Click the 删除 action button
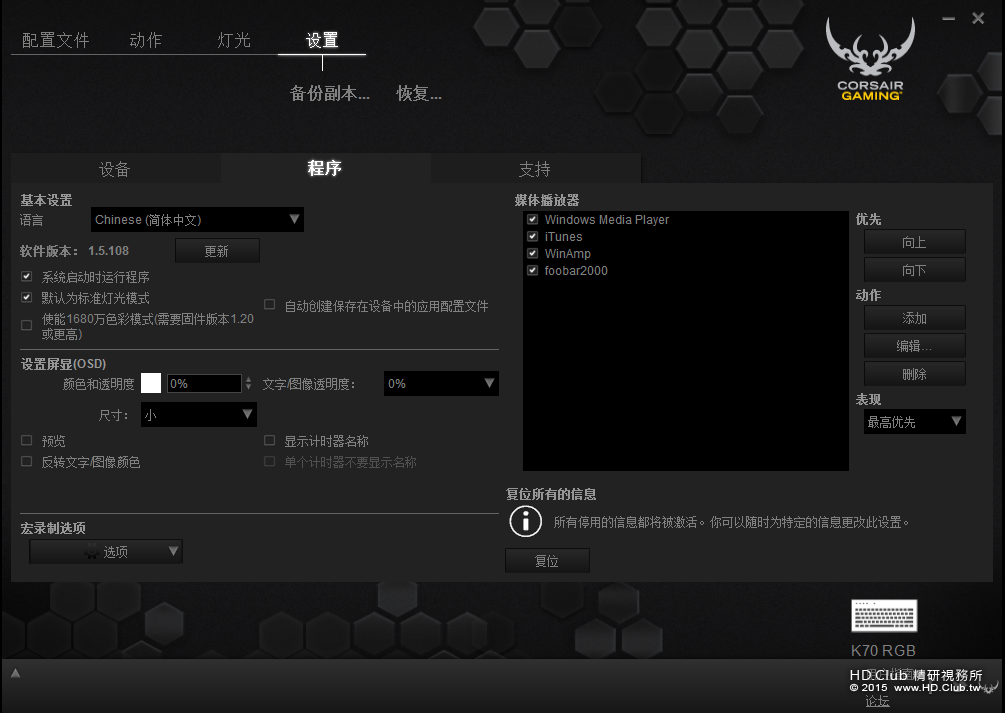The image size is (1005, 713). coord(915,374)
